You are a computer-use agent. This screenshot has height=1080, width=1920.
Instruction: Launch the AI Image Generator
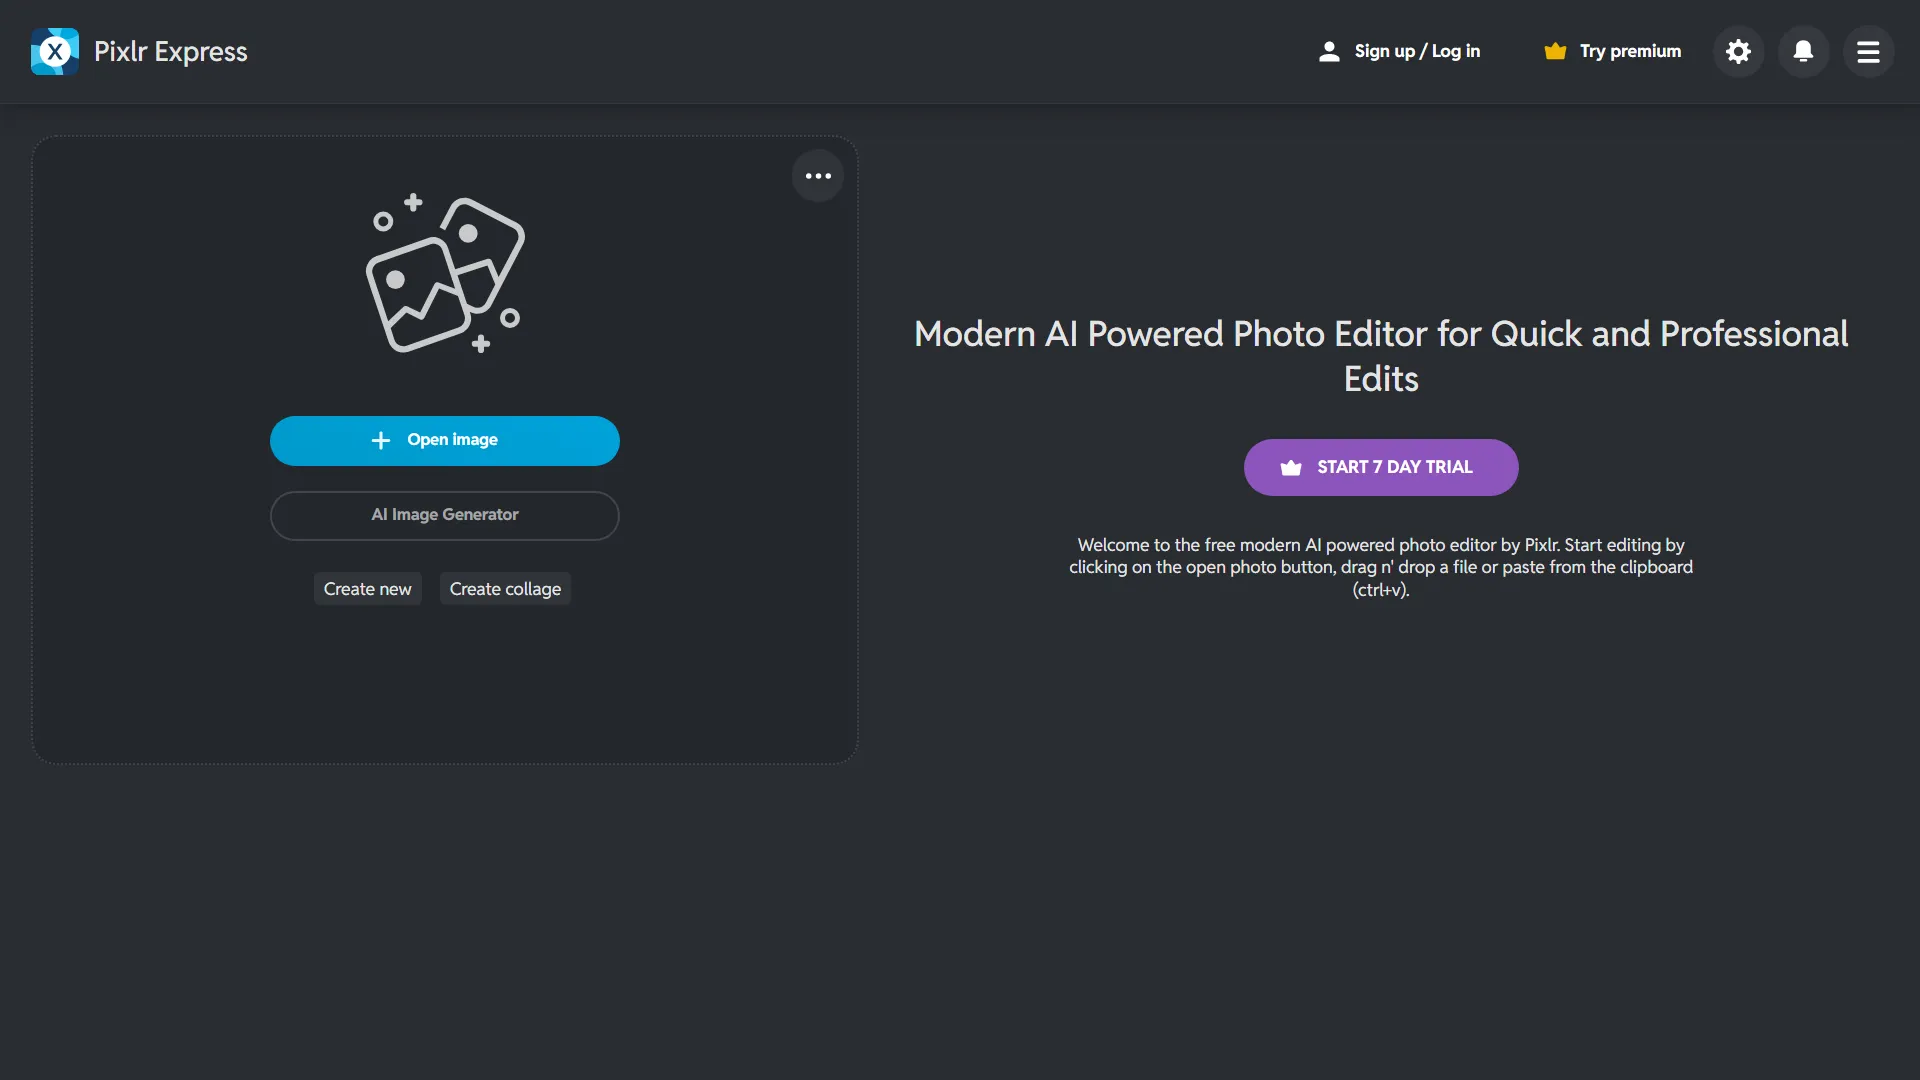[x=445, y=515]
